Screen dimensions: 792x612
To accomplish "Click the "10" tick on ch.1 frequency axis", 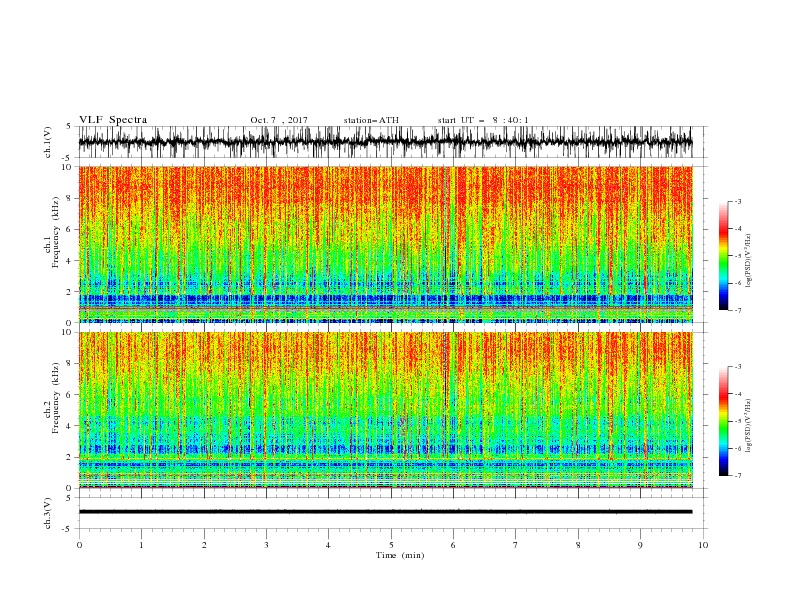I will [68, 167].
